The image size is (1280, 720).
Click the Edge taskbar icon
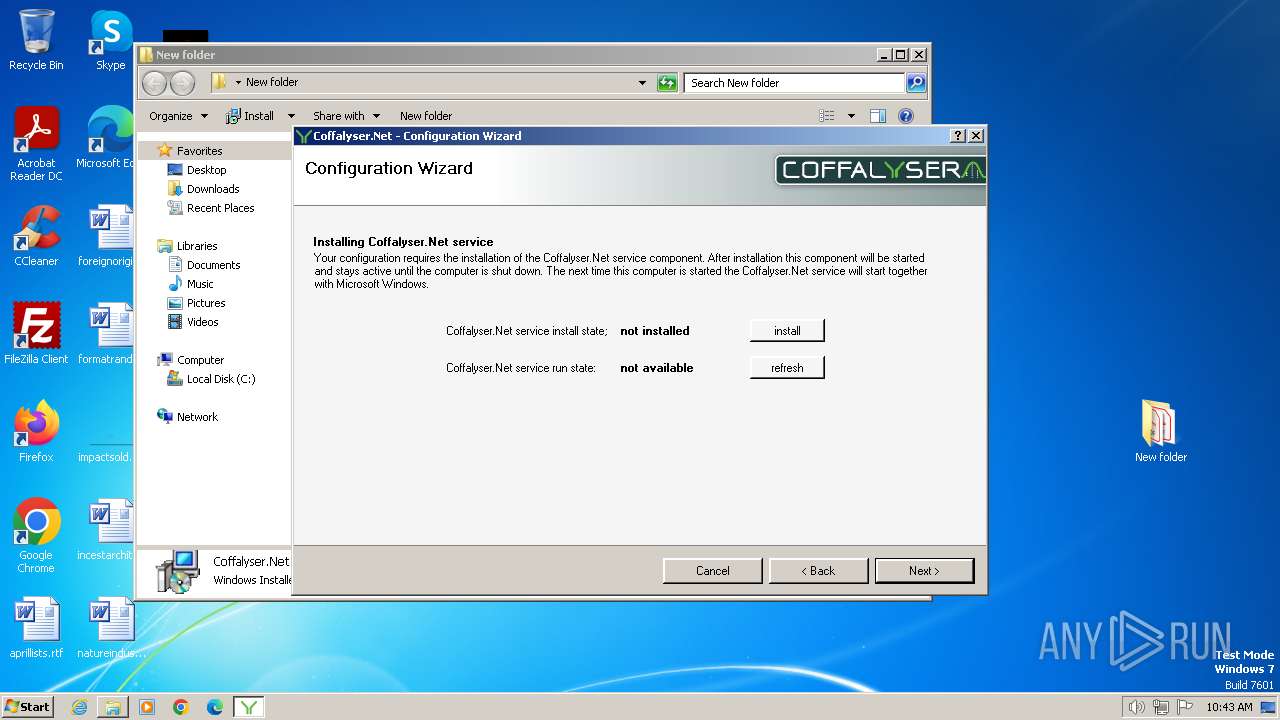215,707
